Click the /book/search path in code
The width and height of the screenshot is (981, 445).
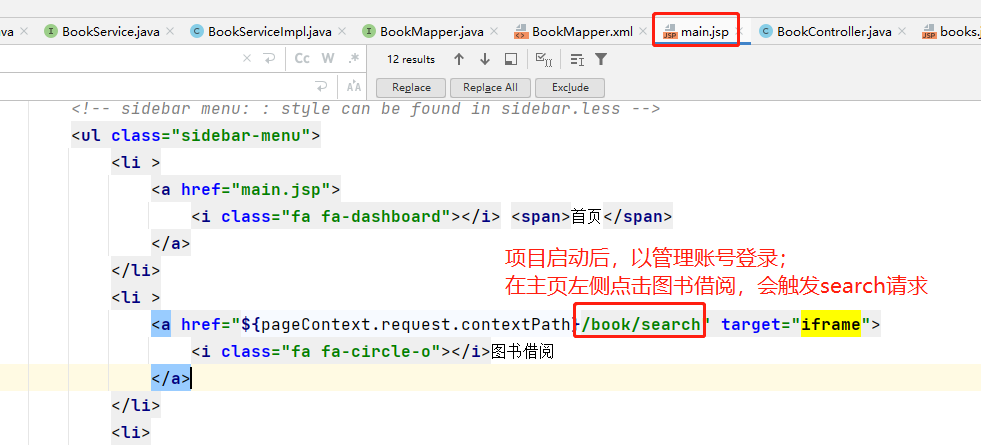[641, 324]
